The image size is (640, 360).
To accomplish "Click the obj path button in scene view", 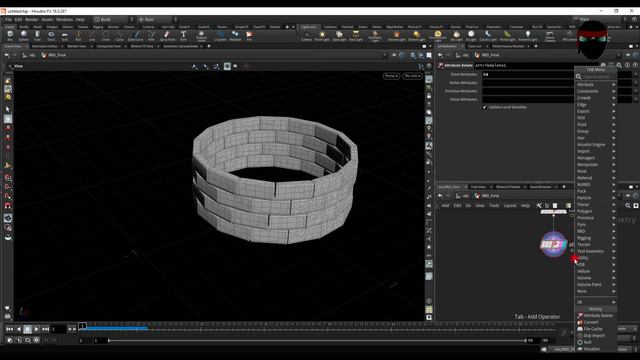I will click(29, 55).
